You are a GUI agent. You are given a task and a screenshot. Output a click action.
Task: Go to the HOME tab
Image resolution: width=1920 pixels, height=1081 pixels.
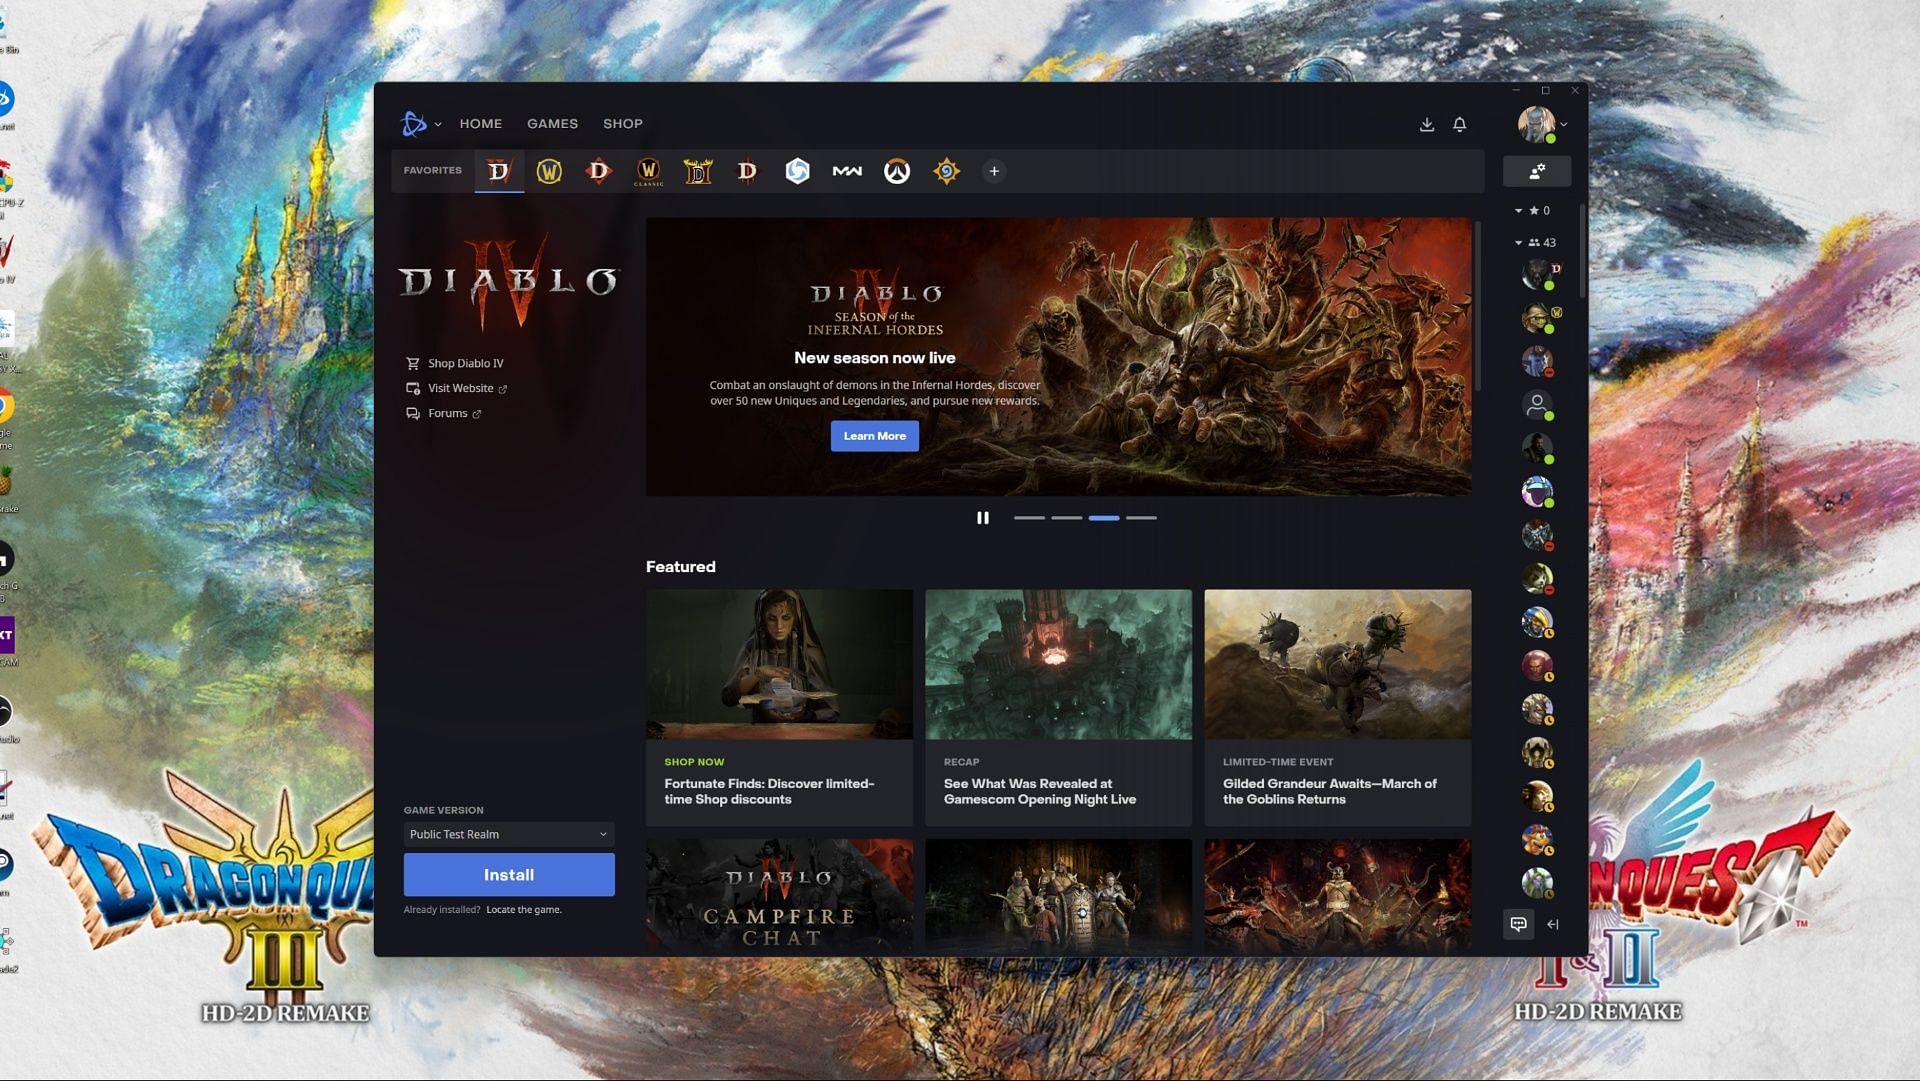[480, 124]
